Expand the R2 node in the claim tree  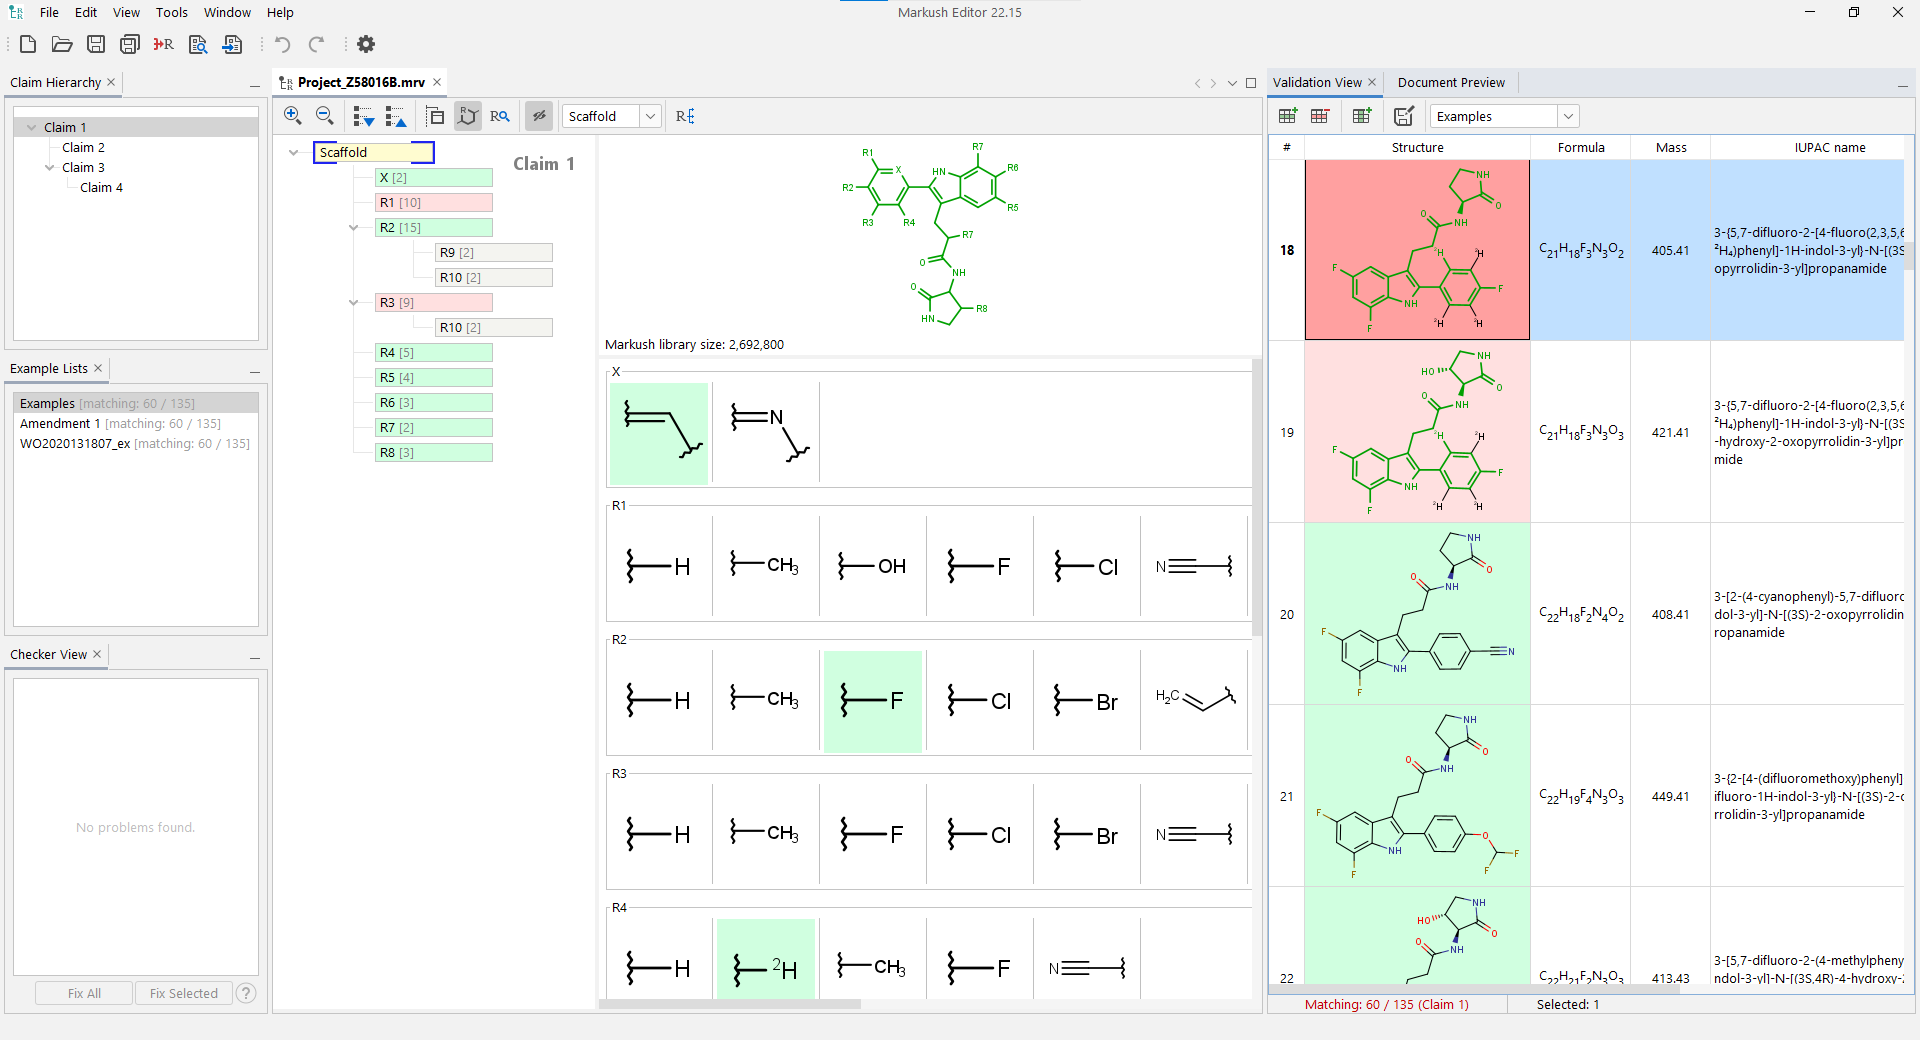(353, 227)
